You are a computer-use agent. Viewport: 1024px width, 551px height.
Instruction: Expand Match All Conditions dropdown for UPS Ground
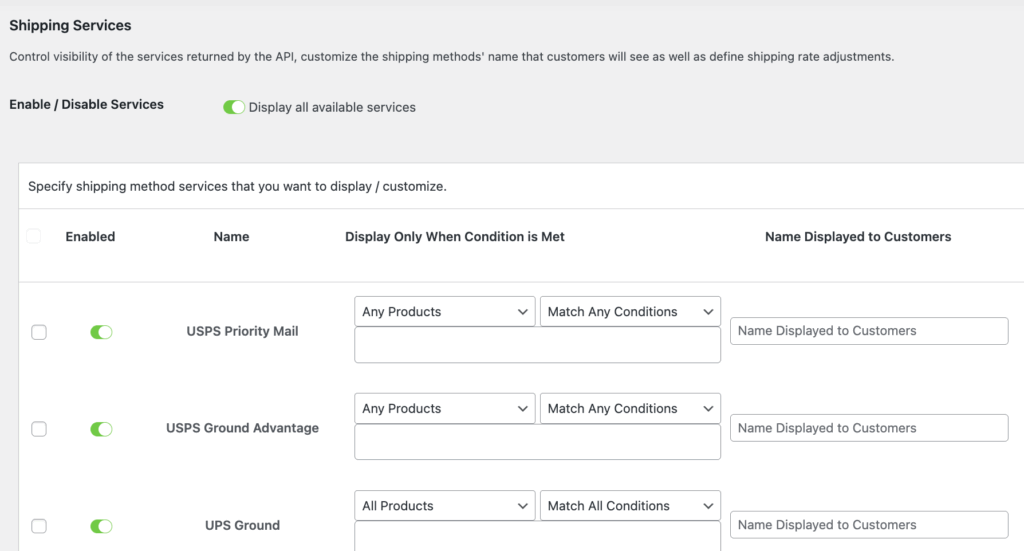pos(630,506)
